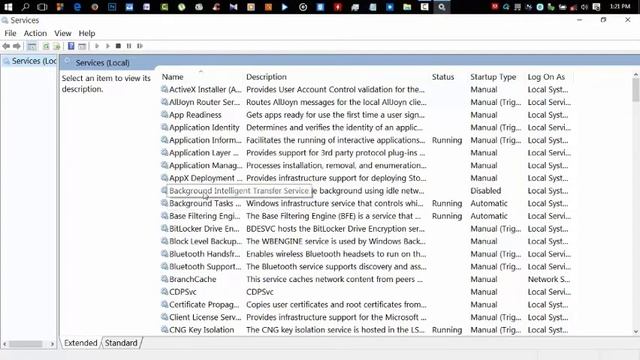The height and width of the screenshot is (360, 640).
Task: Switch to the Extended tab
Action: click(x=80, y=343)
